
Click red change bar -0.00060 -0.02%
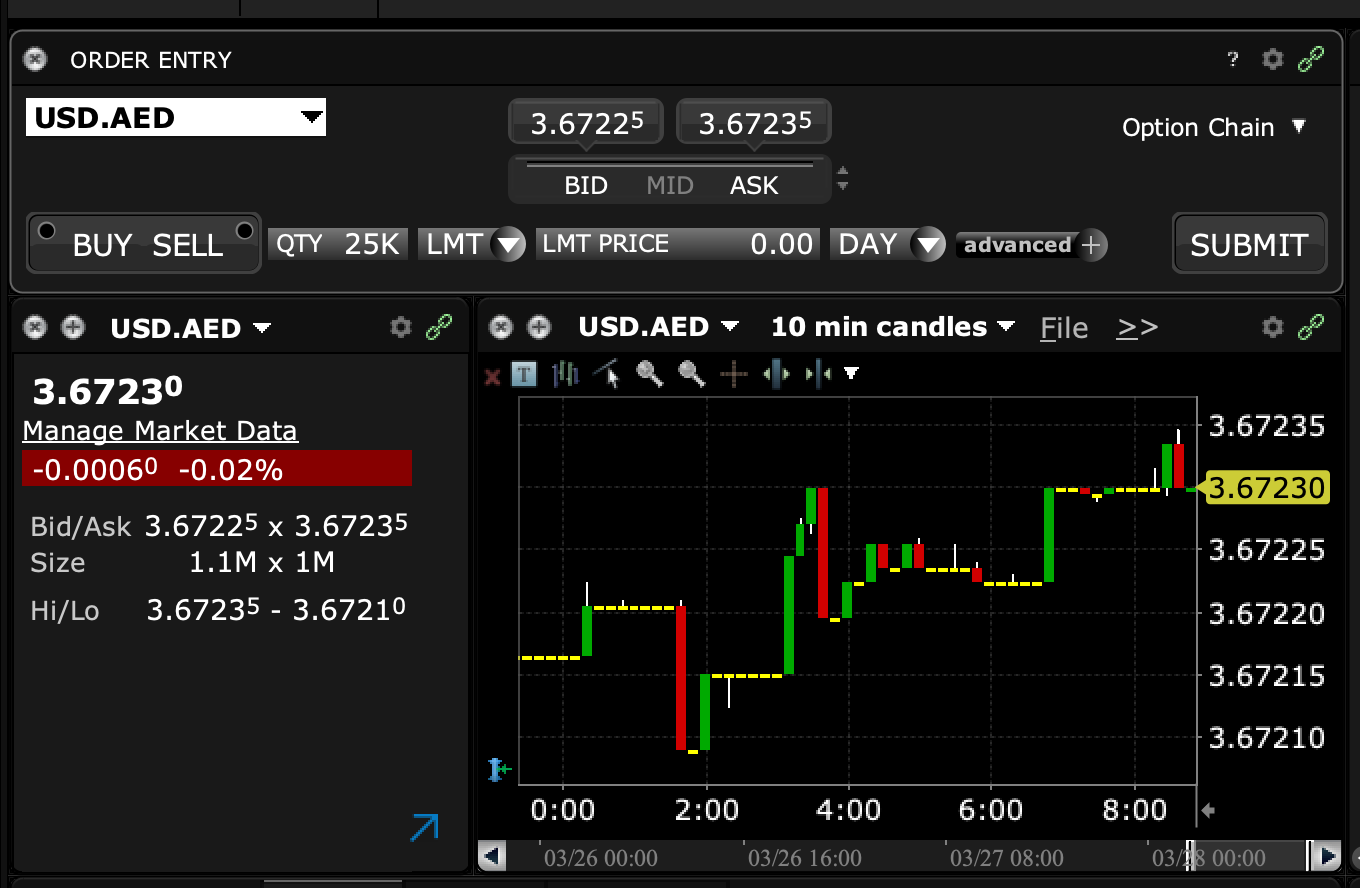[217, 469]
